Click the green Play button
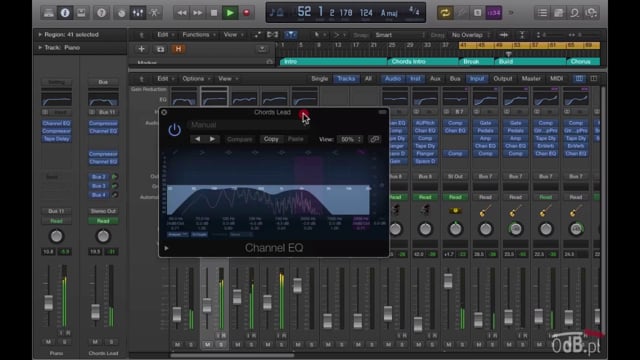640x360 pixels. tap(230, 13)
